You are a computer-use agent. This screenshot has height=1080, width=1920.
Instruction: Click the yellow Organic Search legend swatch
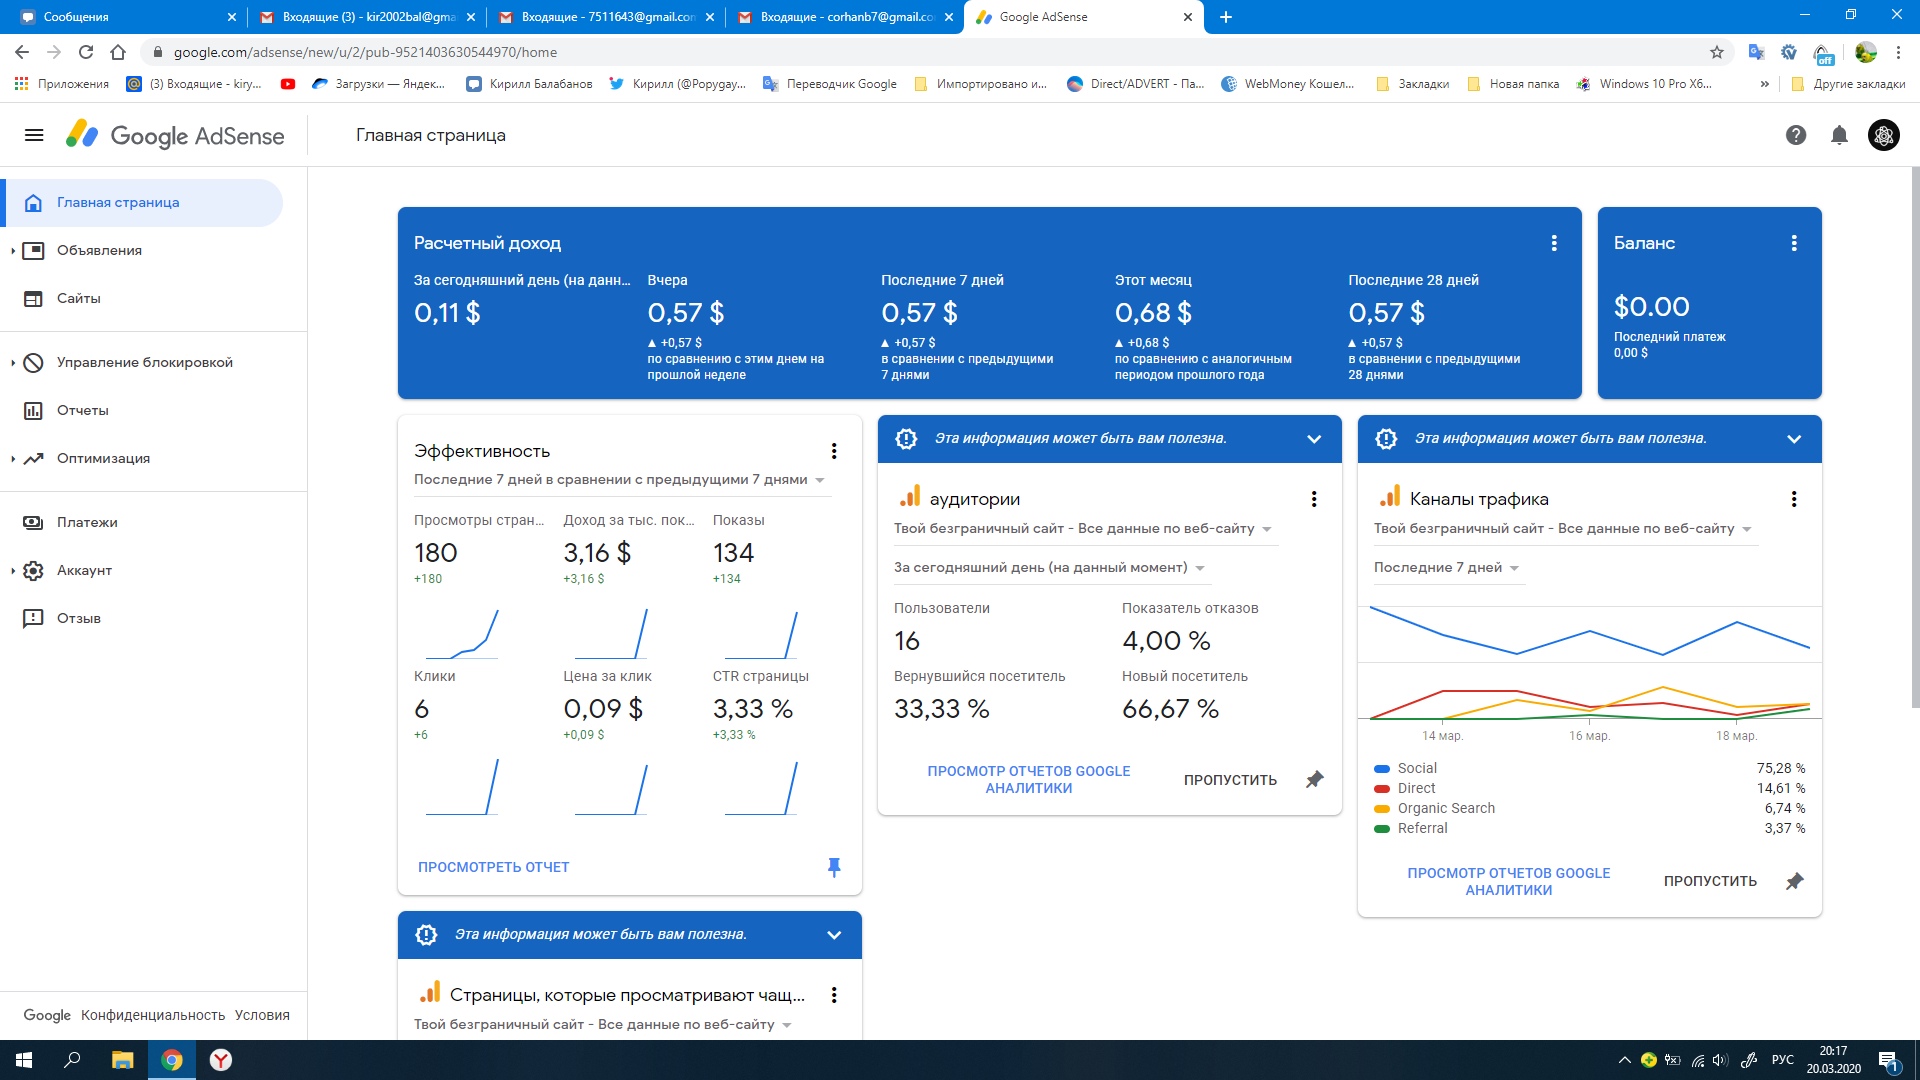1382,809
